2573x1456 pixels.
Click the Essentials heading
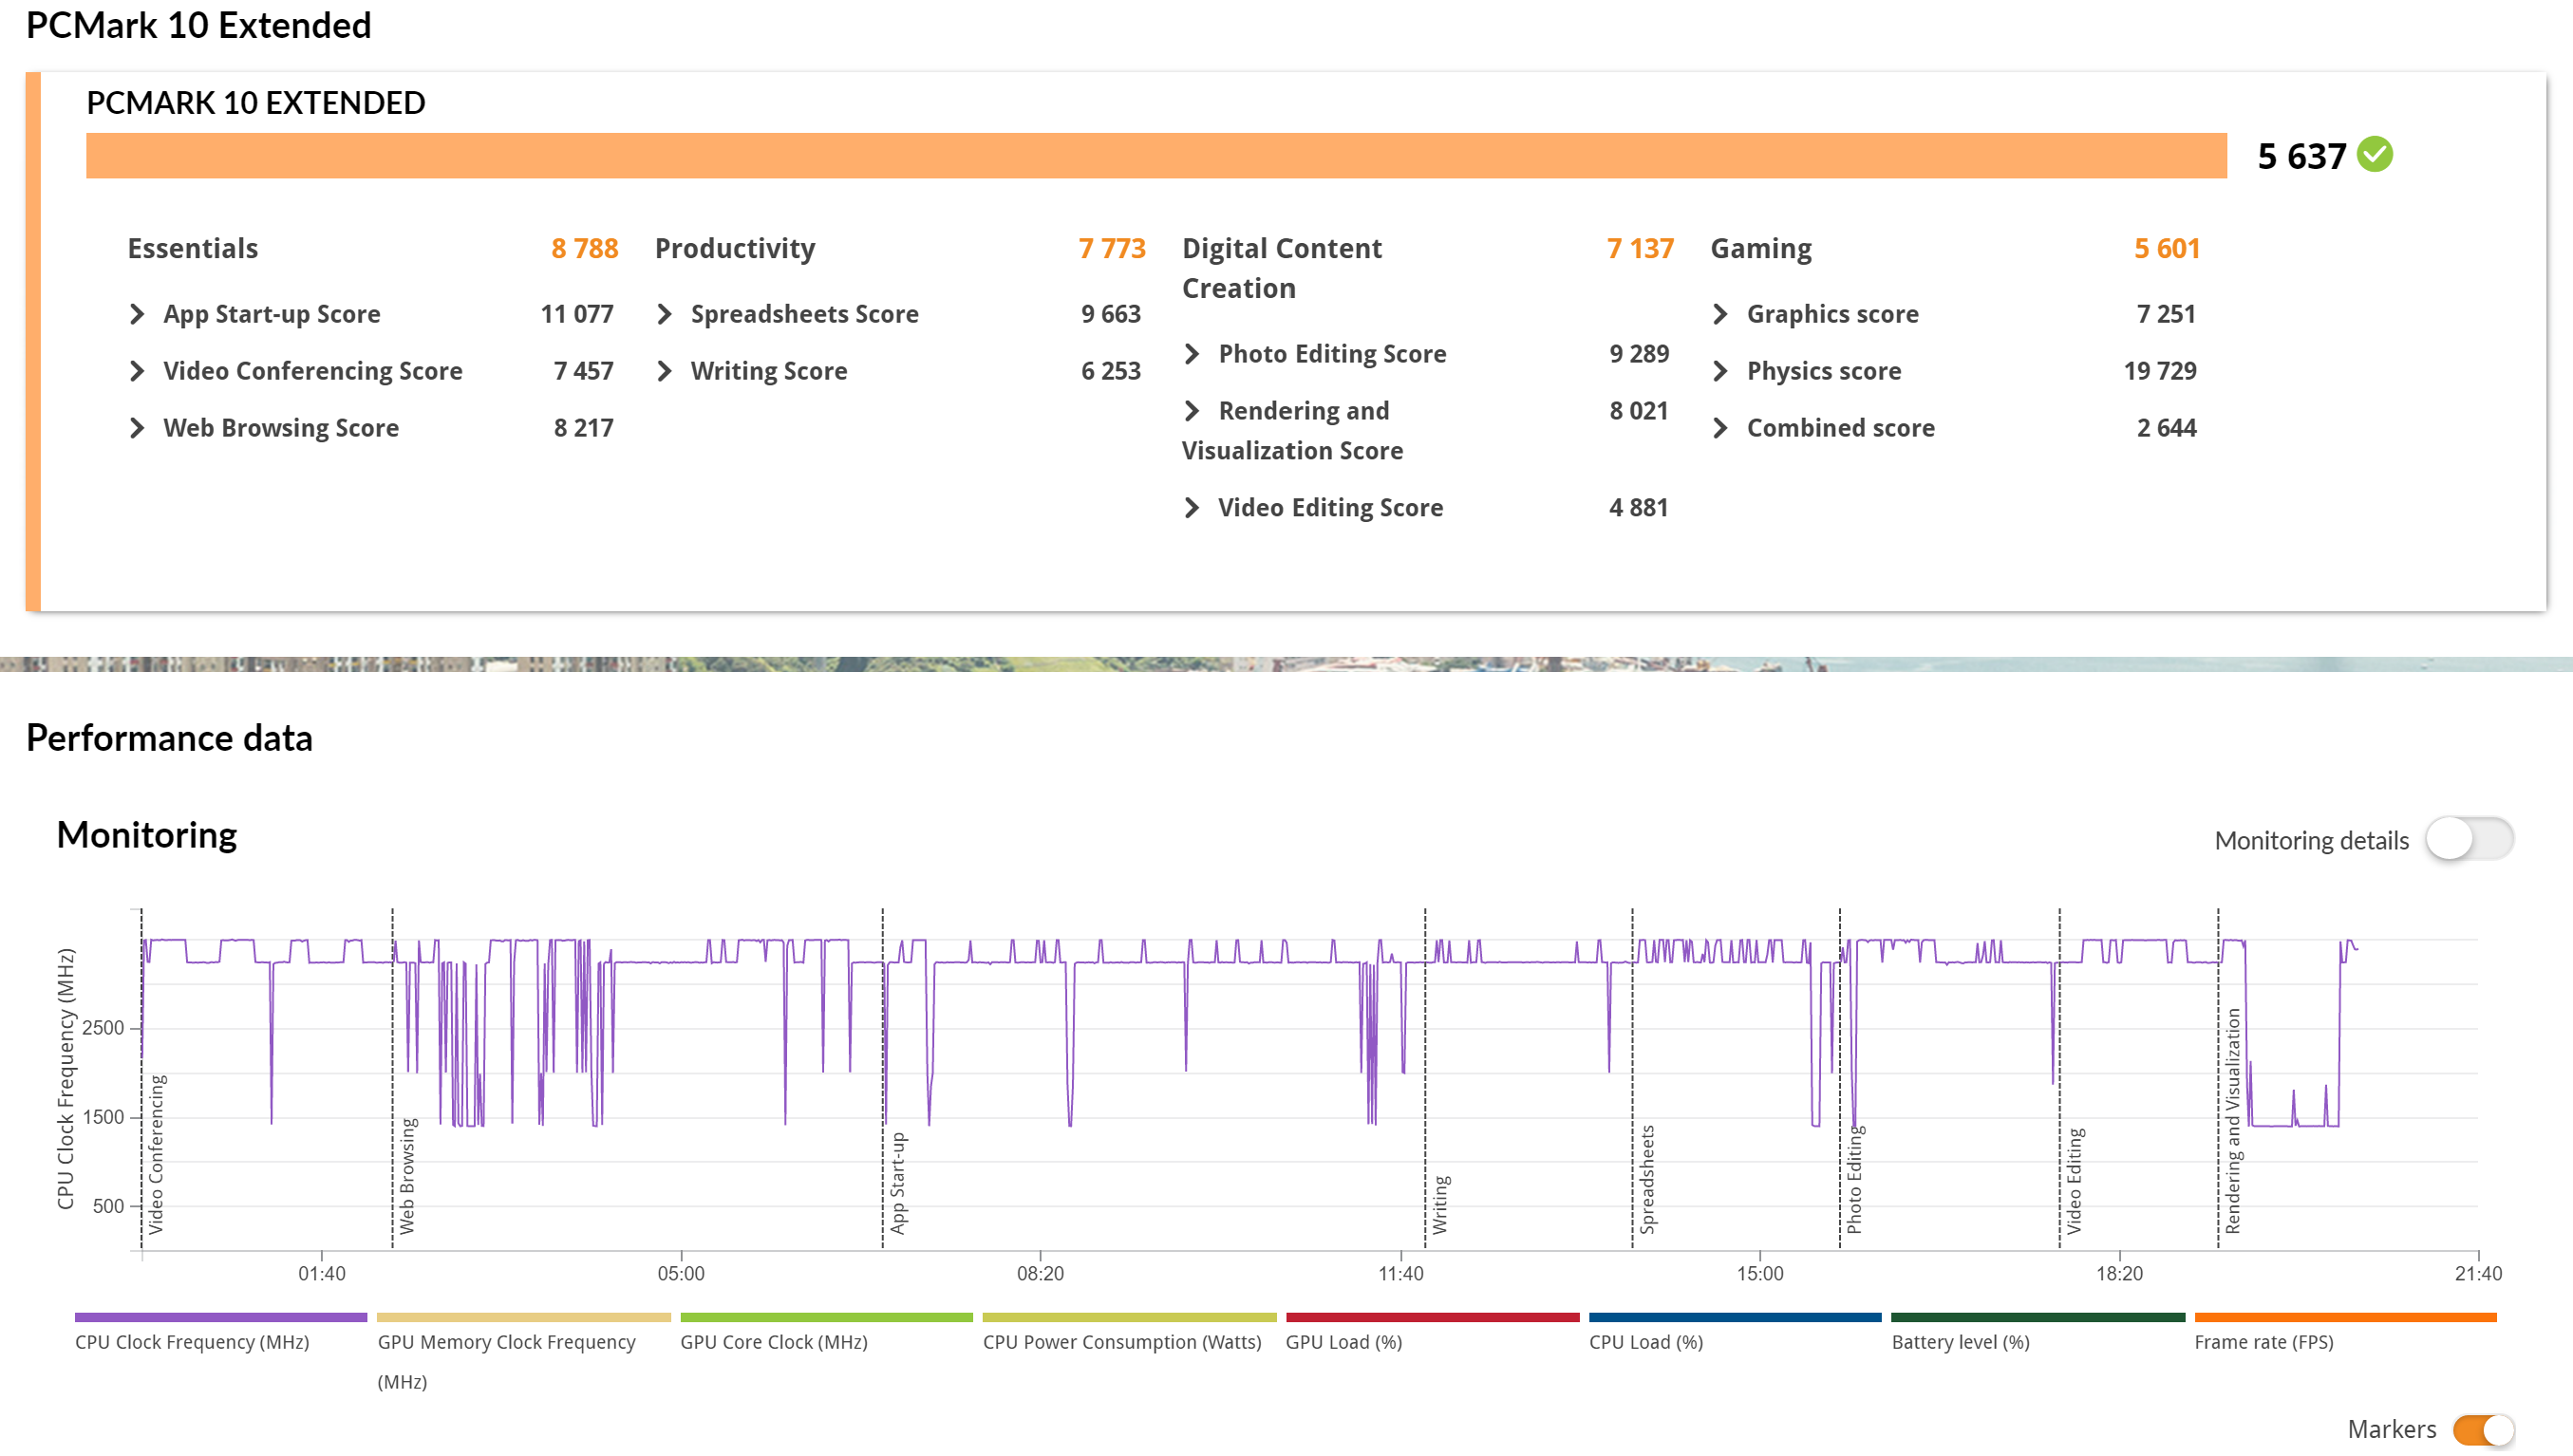(x=193, y=248)
